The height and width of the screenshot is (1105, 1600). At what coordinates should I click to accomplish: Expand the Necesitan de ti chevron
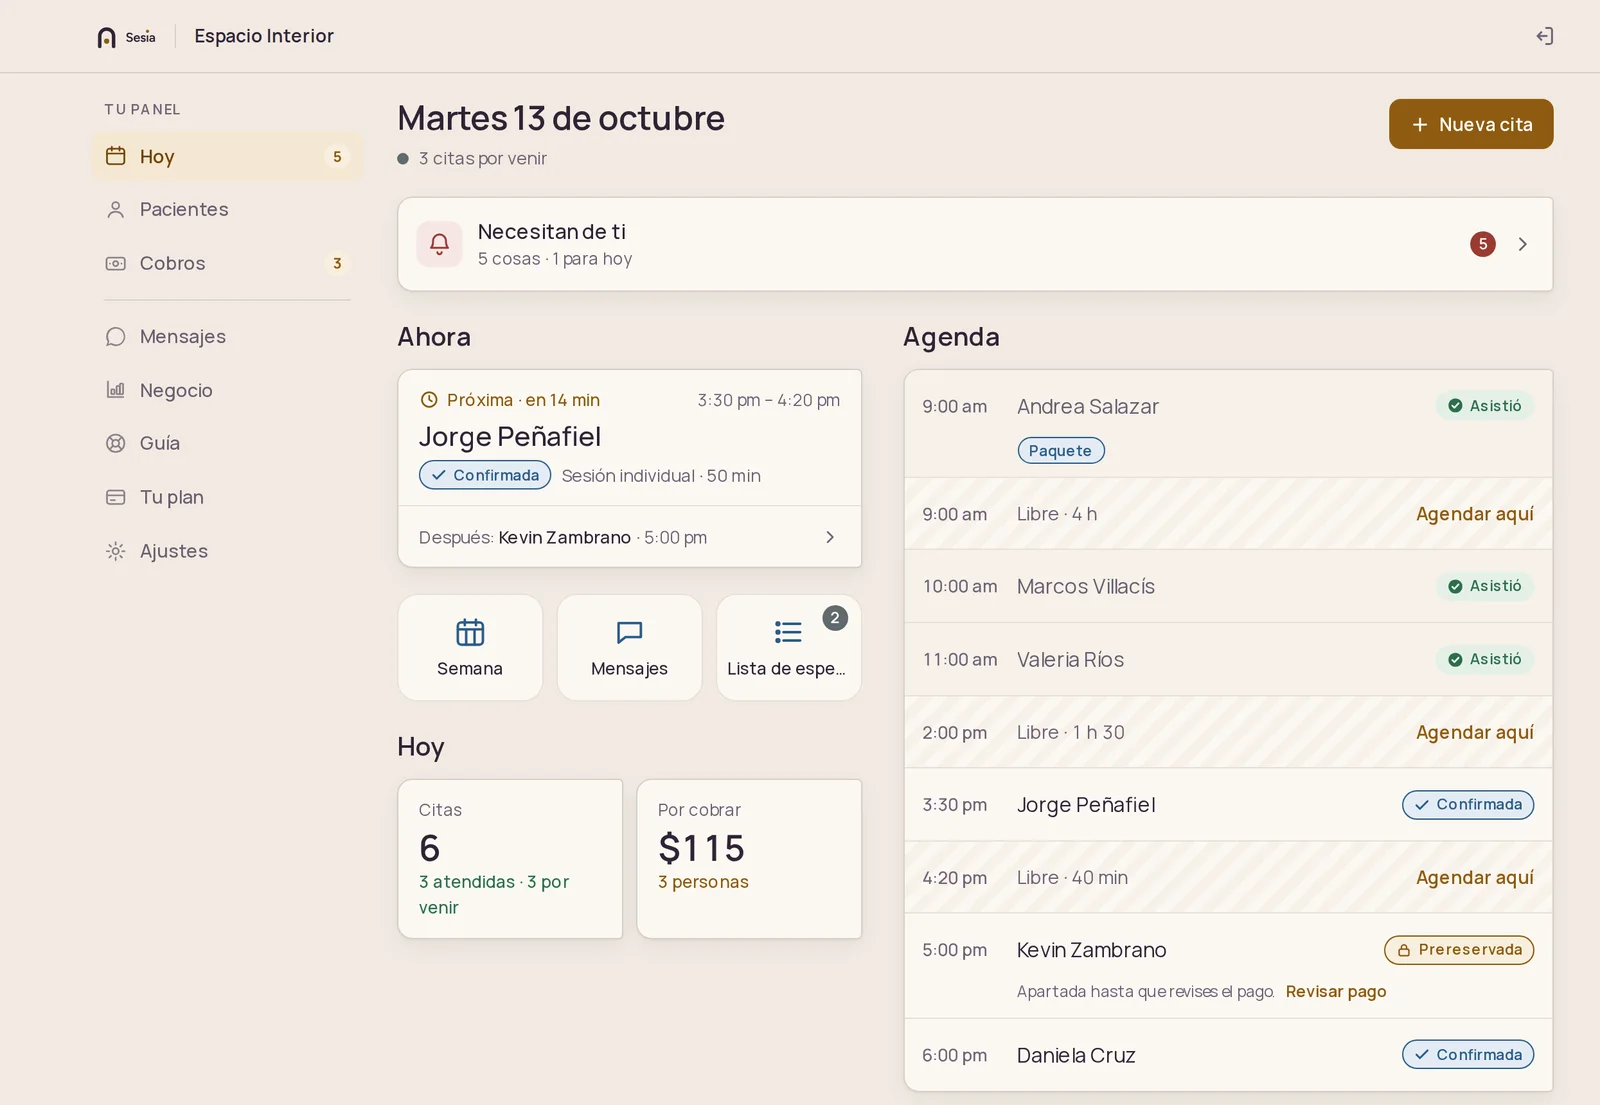[x=1522, y=244]
